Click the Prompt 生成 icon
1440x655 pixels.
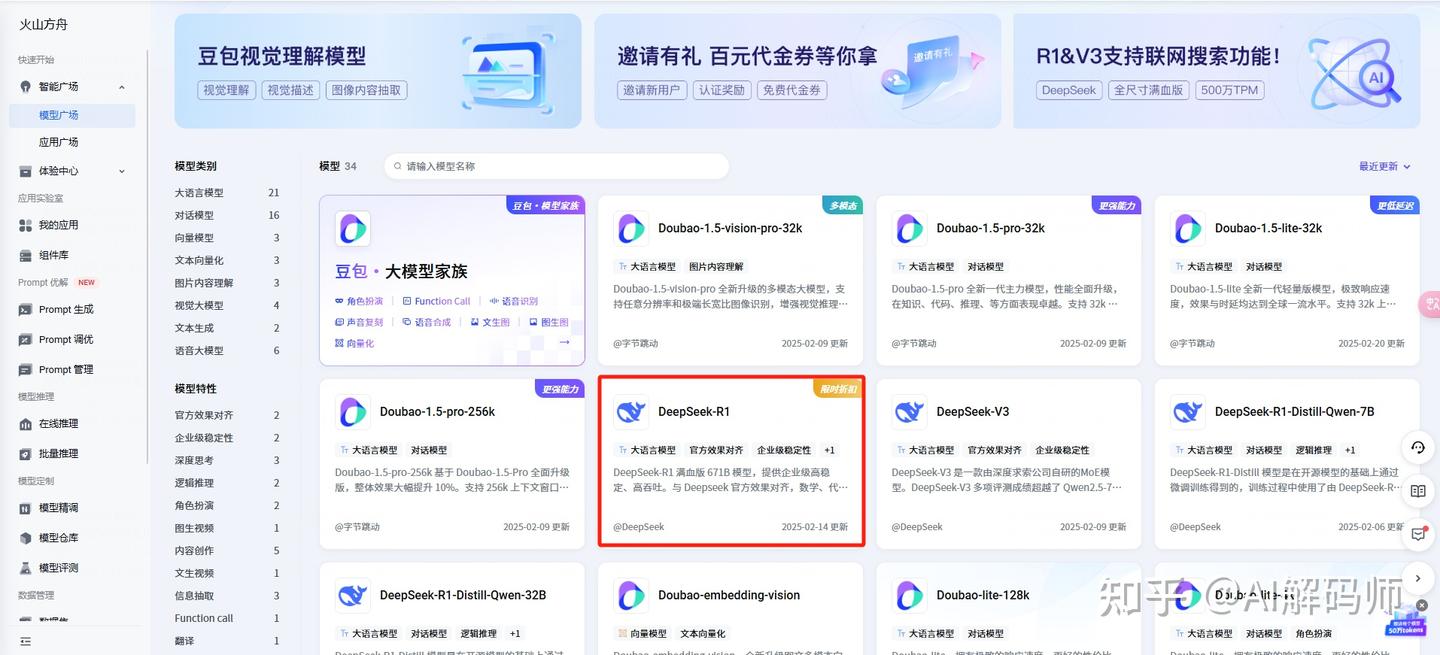click(26, 310)
